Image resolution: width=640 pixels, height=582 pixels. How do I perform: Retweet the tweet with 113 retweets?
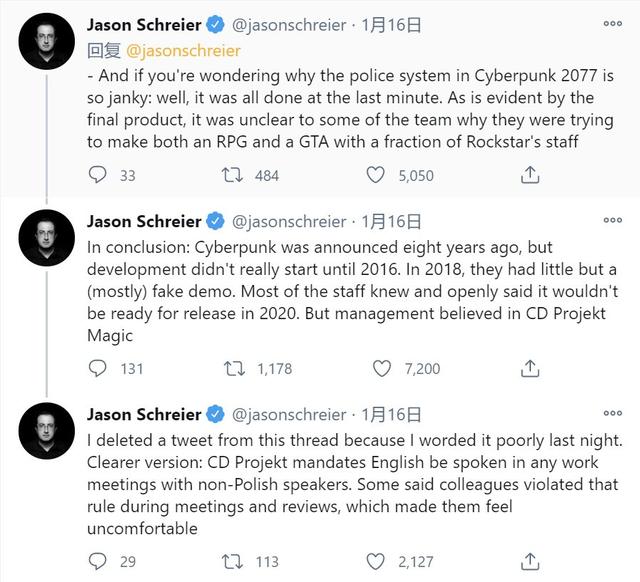[232, 561]
